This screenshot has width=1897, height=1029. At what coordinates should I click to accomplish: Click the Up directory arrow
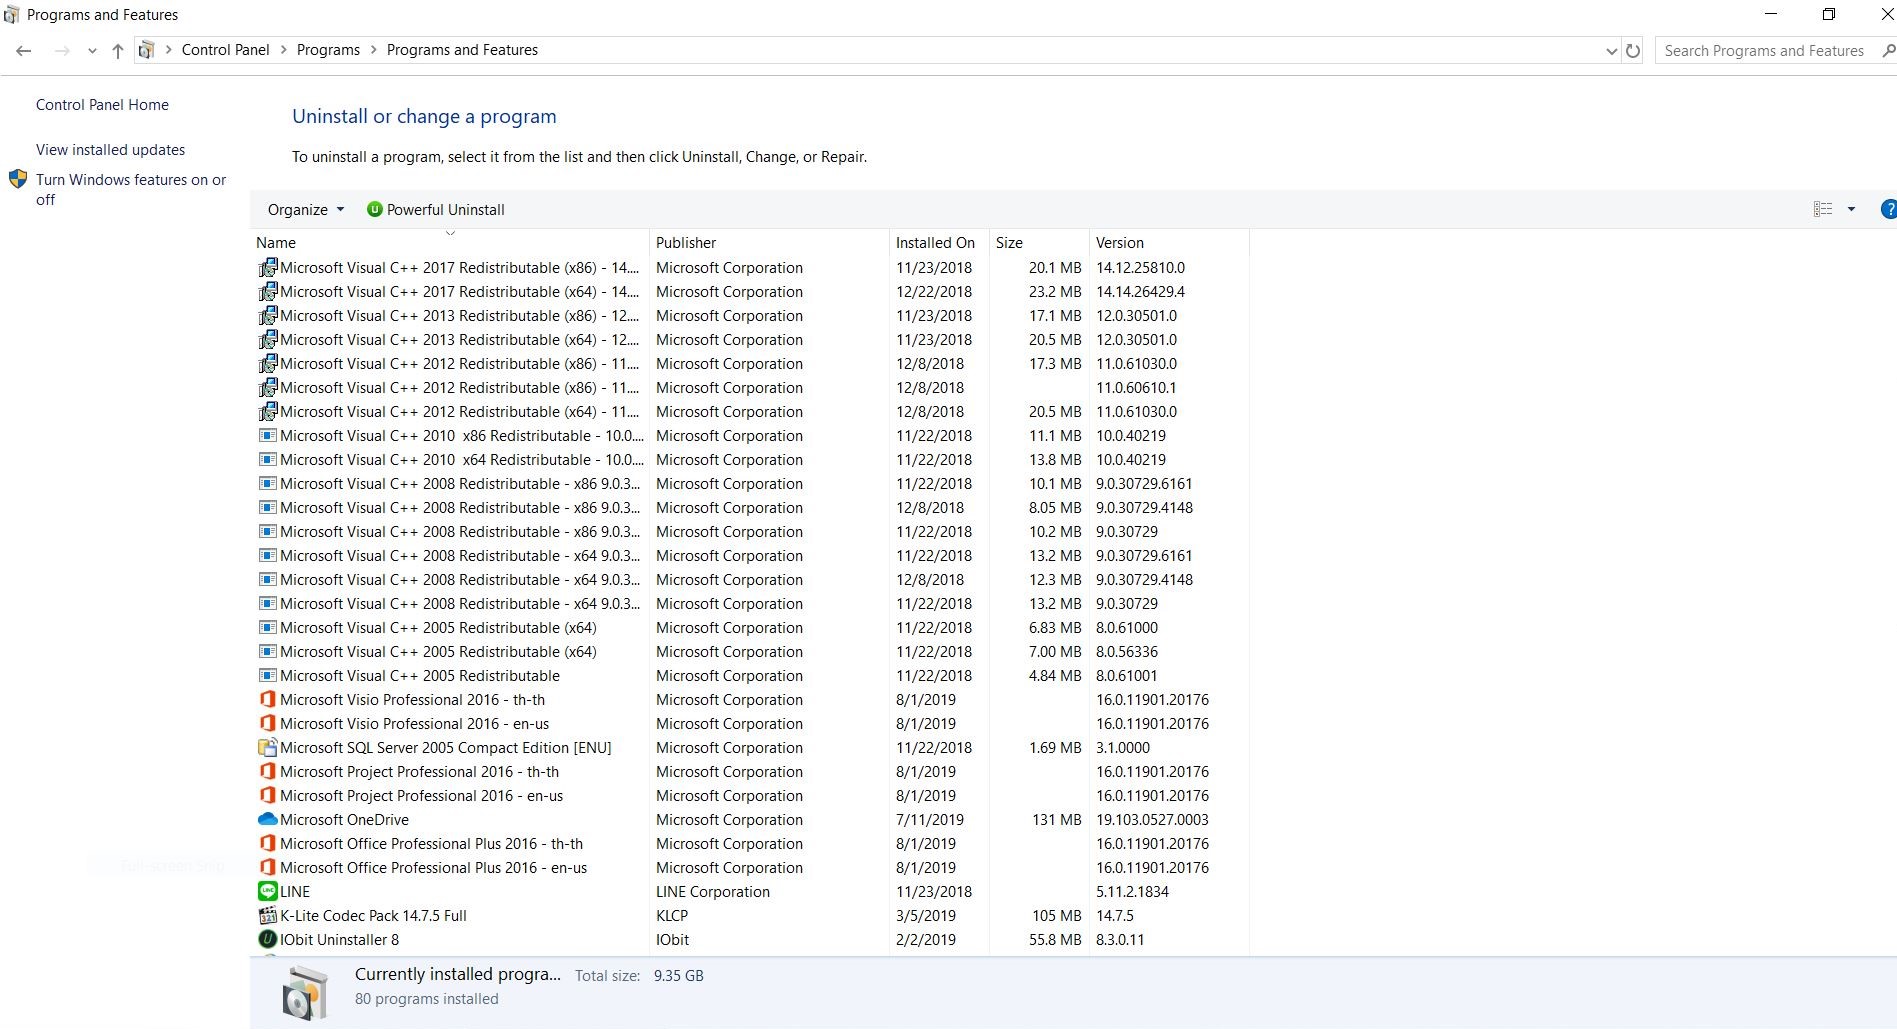(117, 50)
